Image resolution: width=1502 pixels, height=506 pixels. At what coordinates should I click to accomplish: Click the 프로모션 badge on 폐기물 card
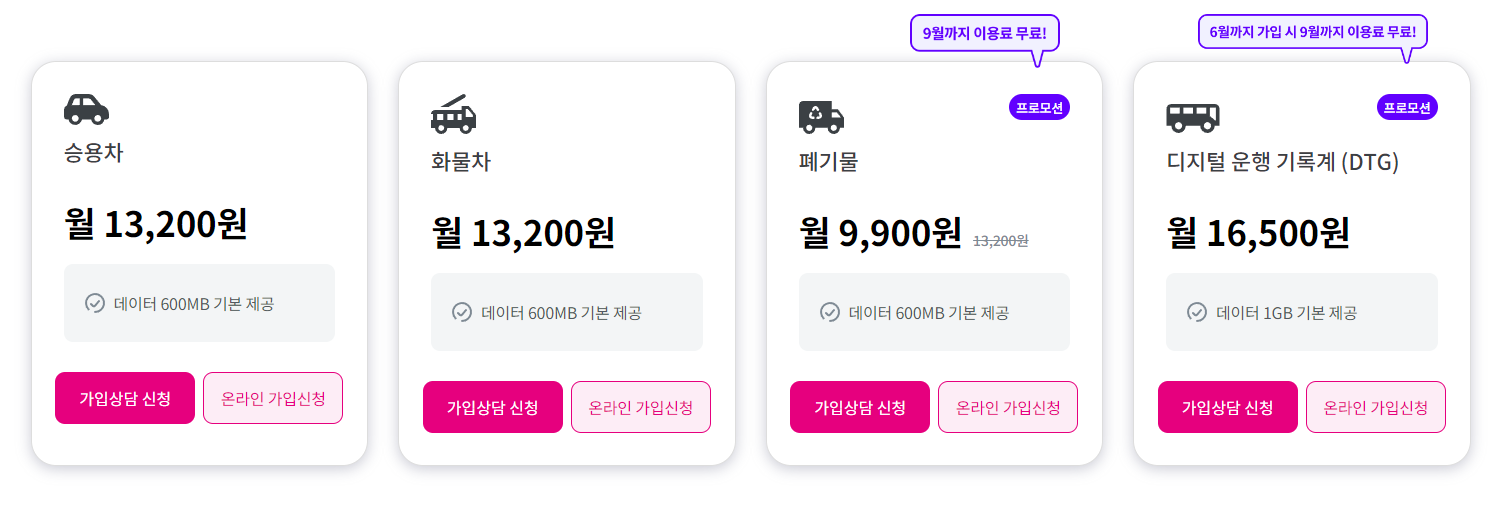pyautogui.click(x=1039, y=107)
